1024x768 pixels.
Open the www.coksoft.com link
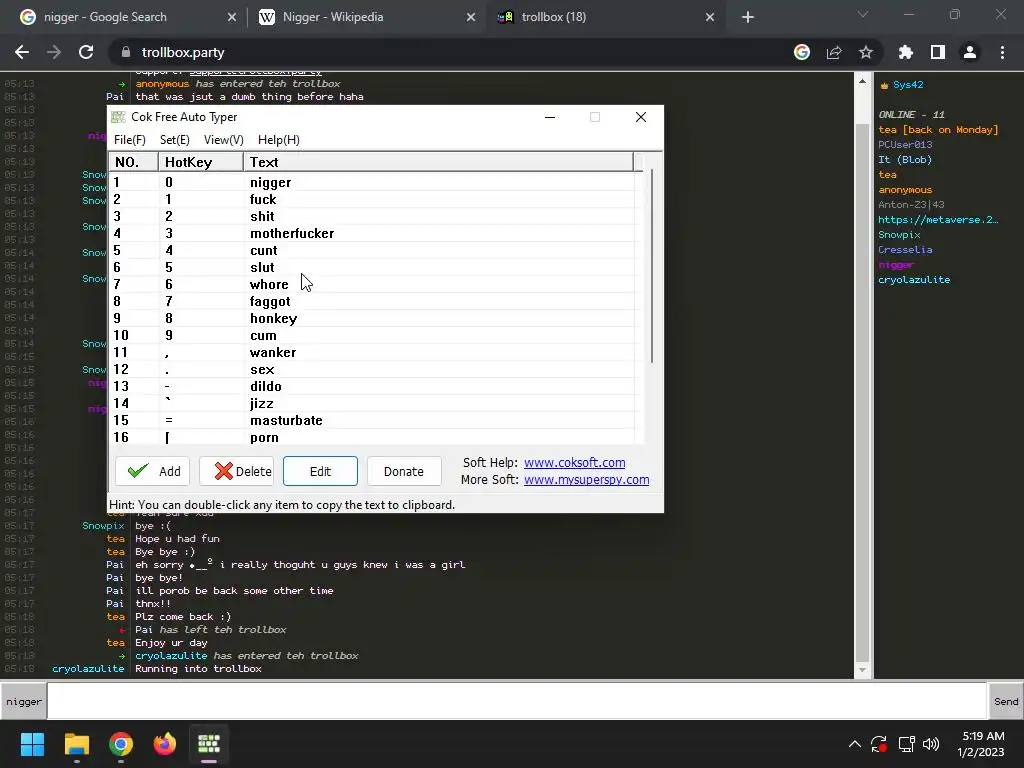click(x=575, y=462)
